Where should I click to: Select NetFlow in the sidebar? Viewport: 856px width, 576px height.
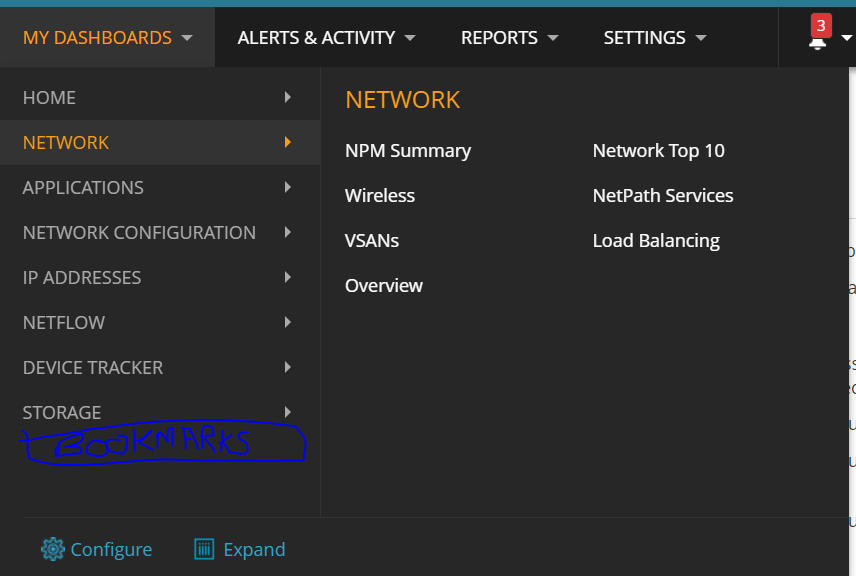[160, 322]
